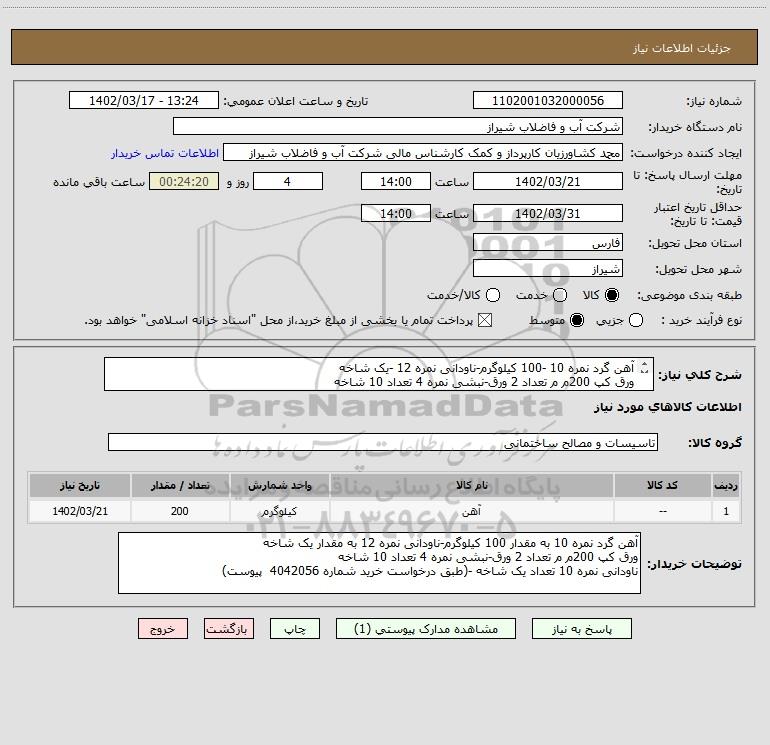Click the کد کالا column header
Viewport: 770px width, 745px height.
662,485
